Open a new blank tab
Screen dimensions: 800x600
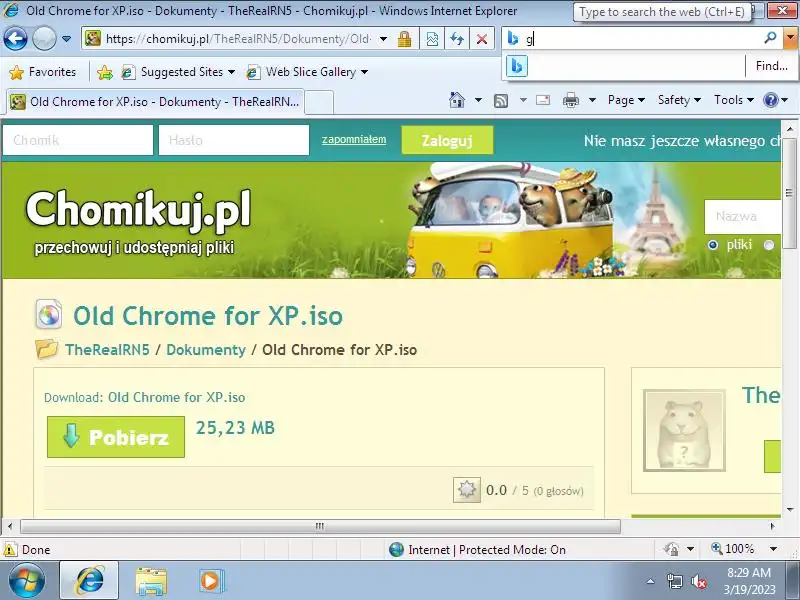[x=319, y=102]
